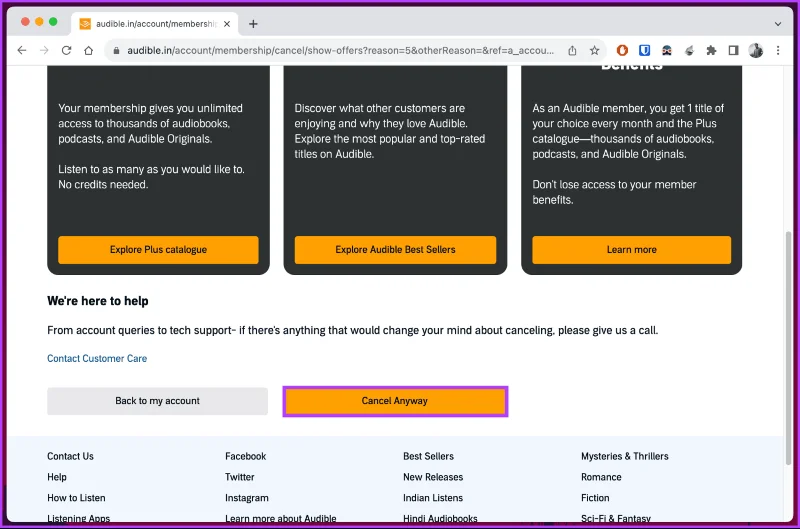
Task: Open Chrome three-dot menu
Action: 778,50
